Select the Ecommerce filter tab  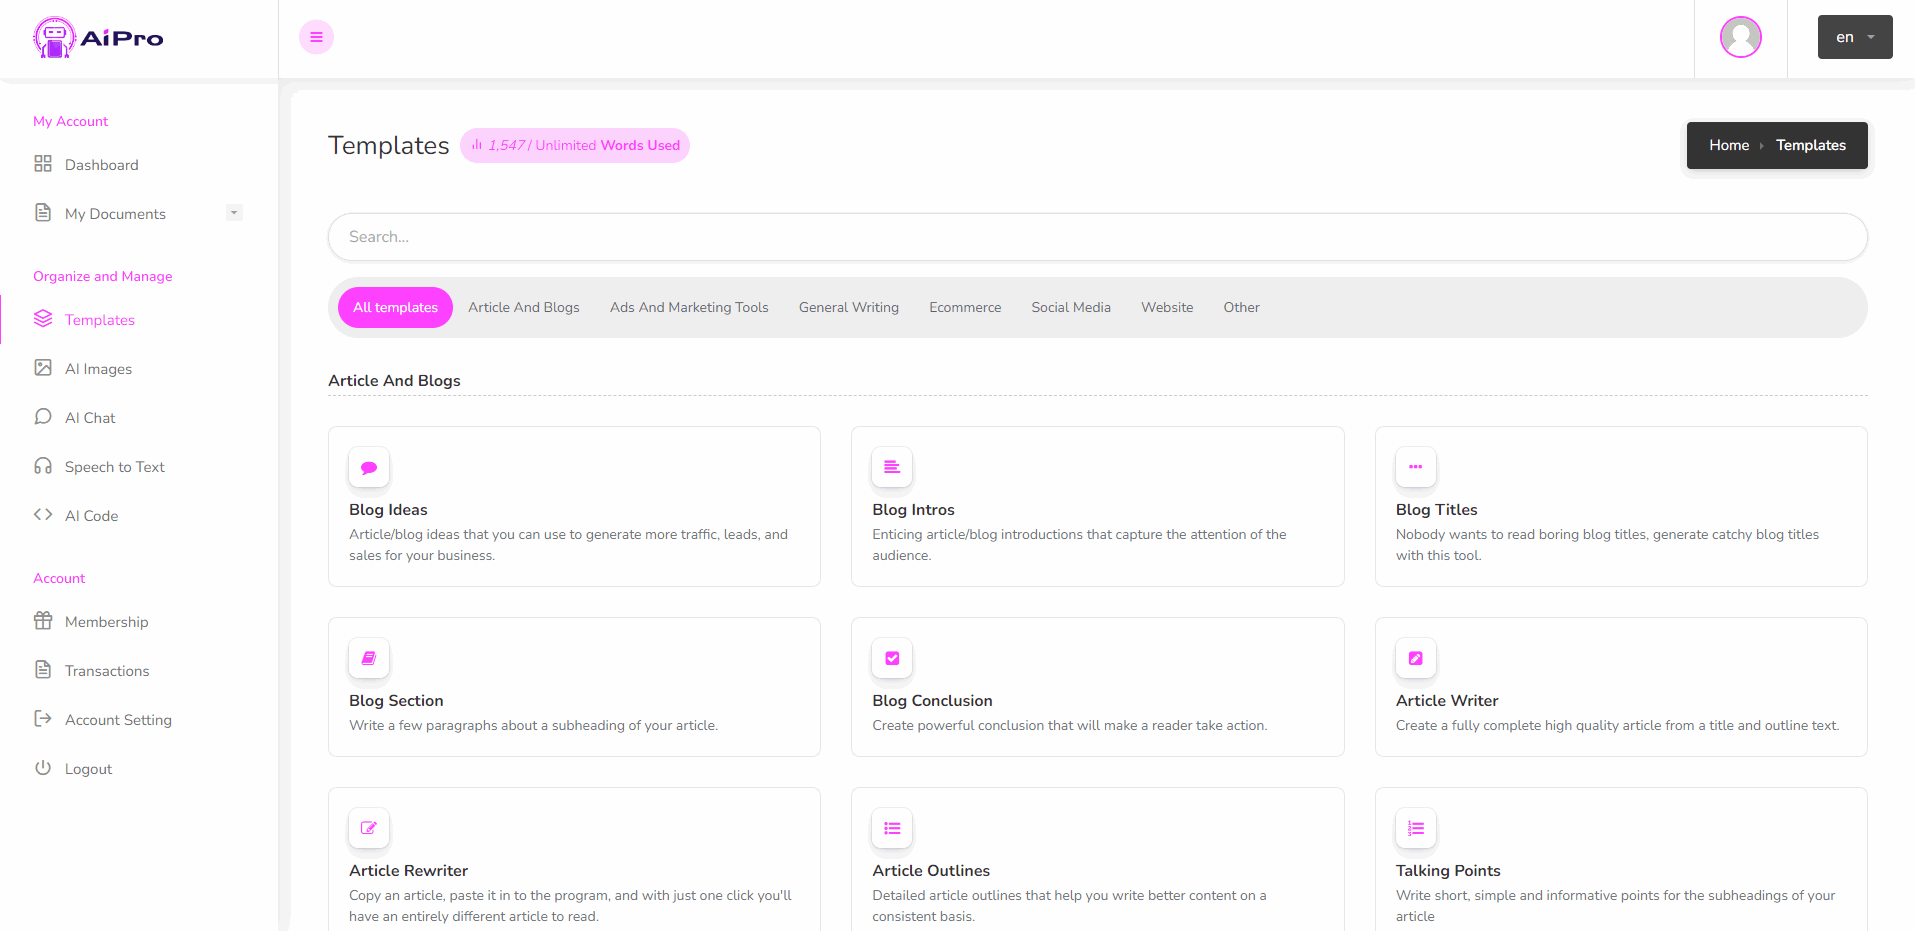click(x=965, y=307)
